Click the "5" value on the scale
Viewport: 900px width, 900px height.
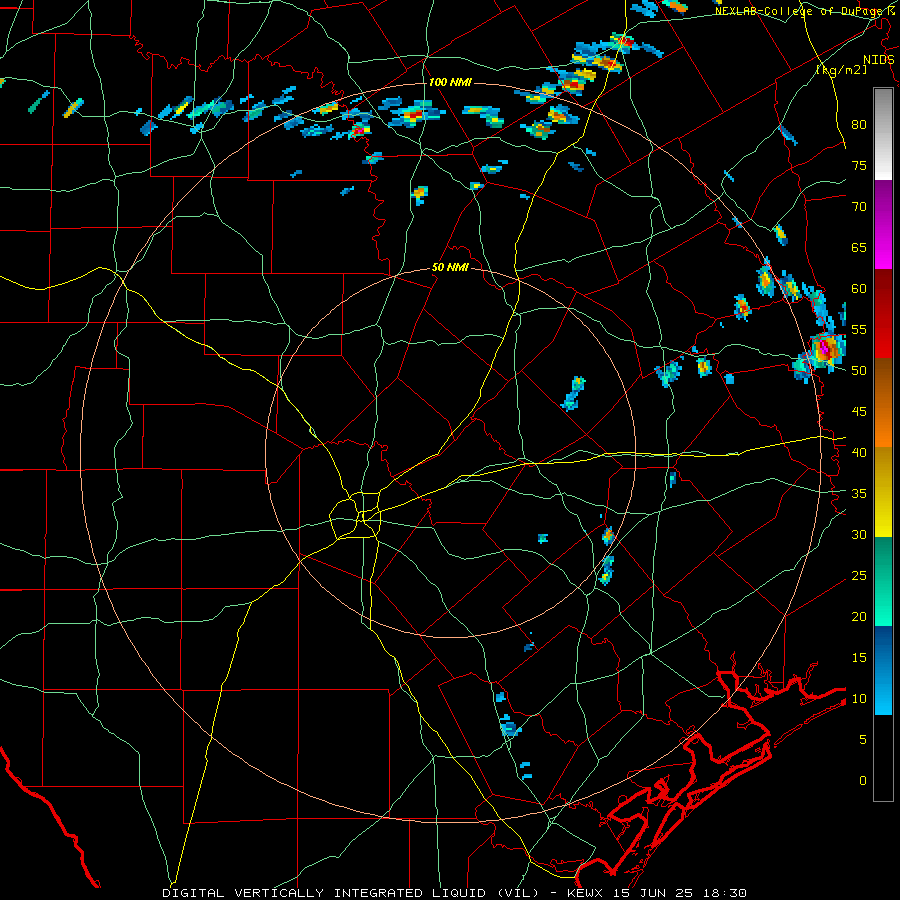pos(863,740)
